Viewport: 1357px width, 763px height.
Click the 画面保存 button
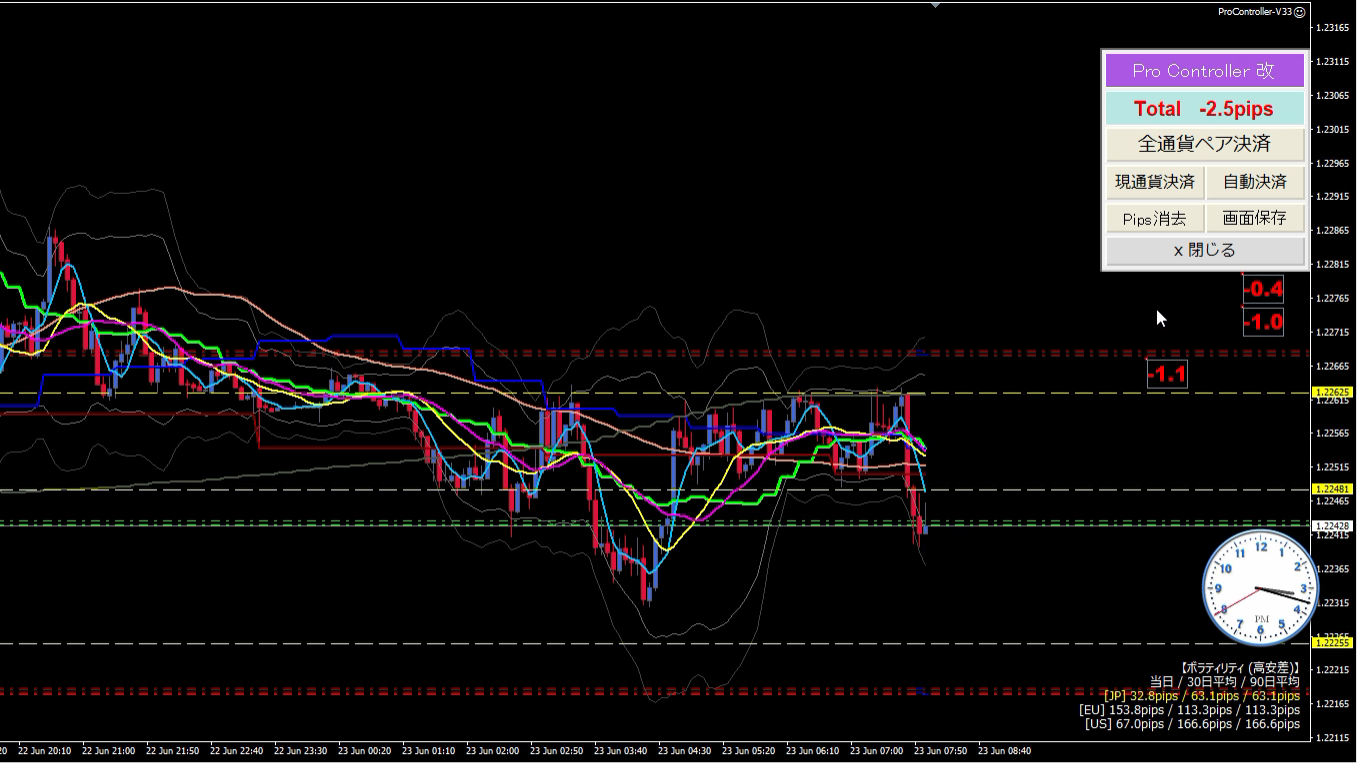point(1255,218)
